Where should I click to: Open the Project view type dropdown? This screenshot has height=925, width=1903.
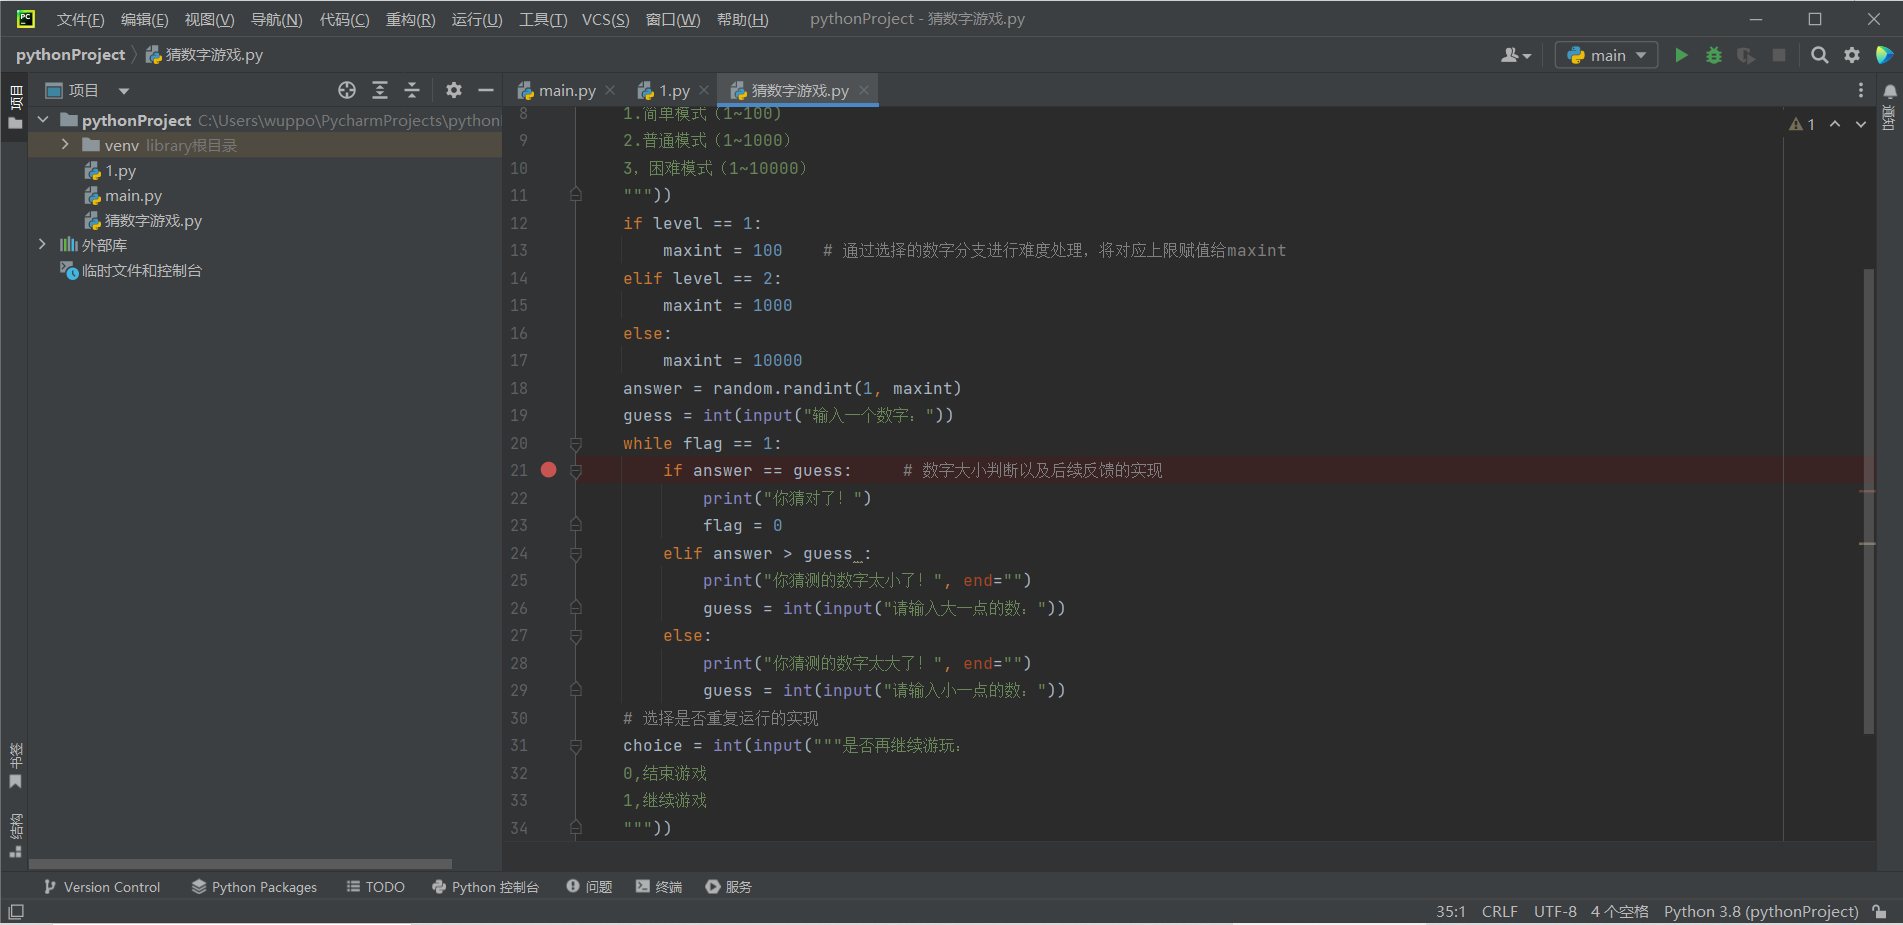(124, 91)
